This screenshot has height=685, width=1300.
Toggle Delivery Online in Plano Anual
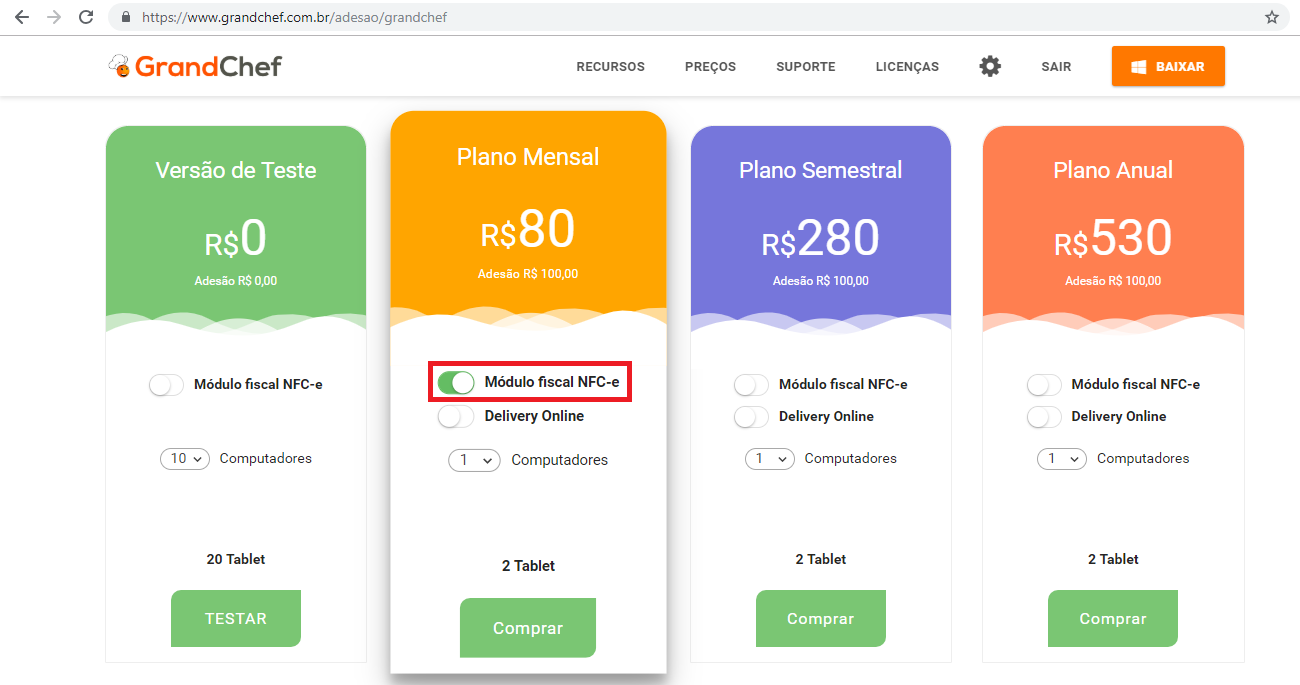click(1044, 417)
